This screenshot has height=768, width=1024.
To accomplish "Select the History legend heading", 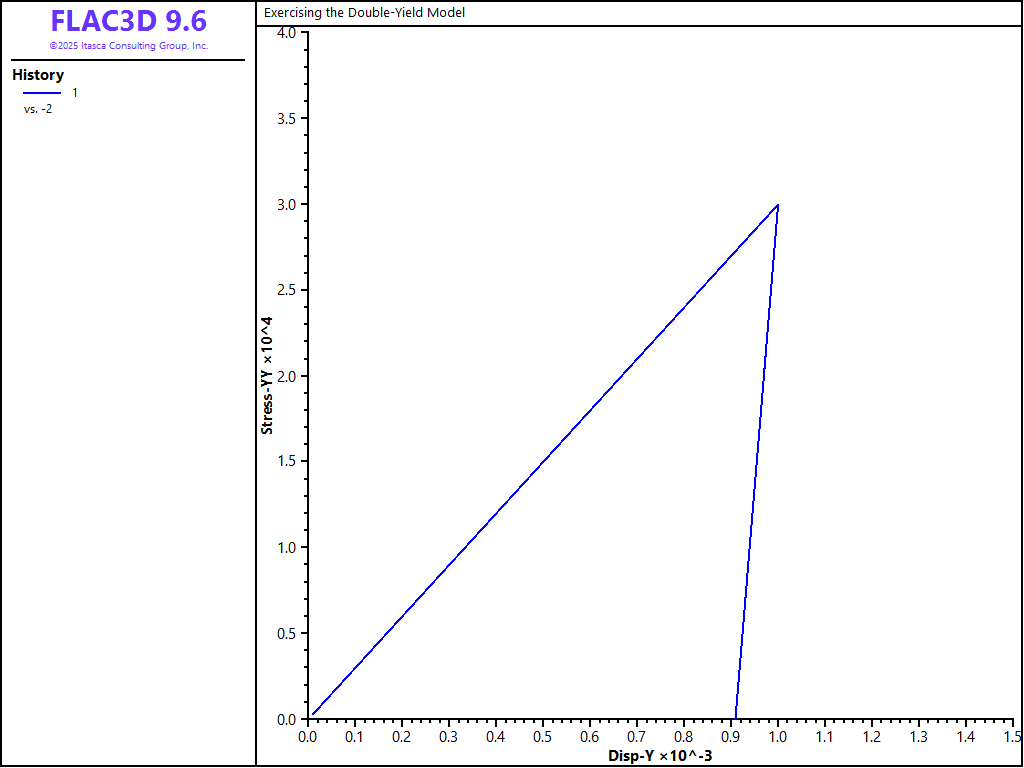I will pos(38,75).
